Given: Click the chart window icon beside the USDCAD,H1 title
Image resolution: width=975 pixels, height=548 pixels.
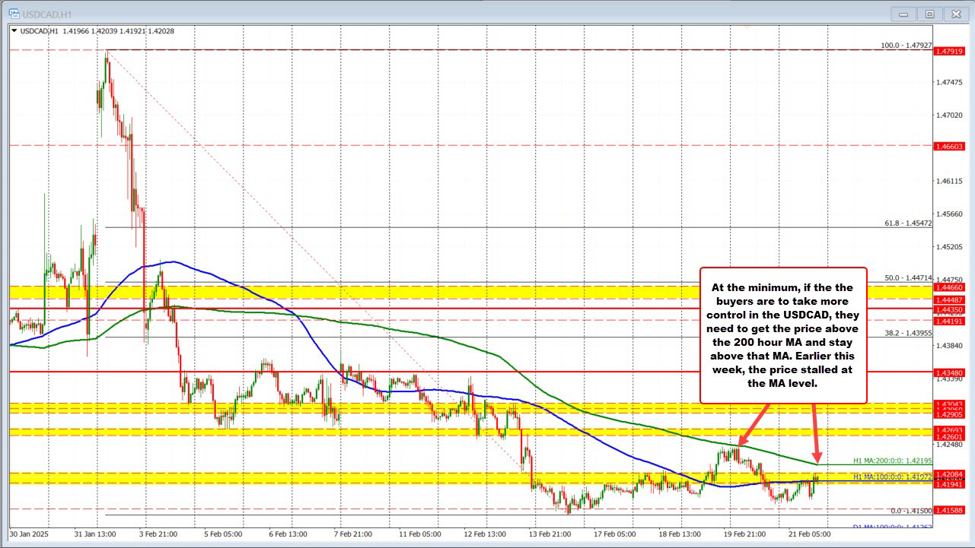Looking at the screenshot, I should (x=13, y=12).
